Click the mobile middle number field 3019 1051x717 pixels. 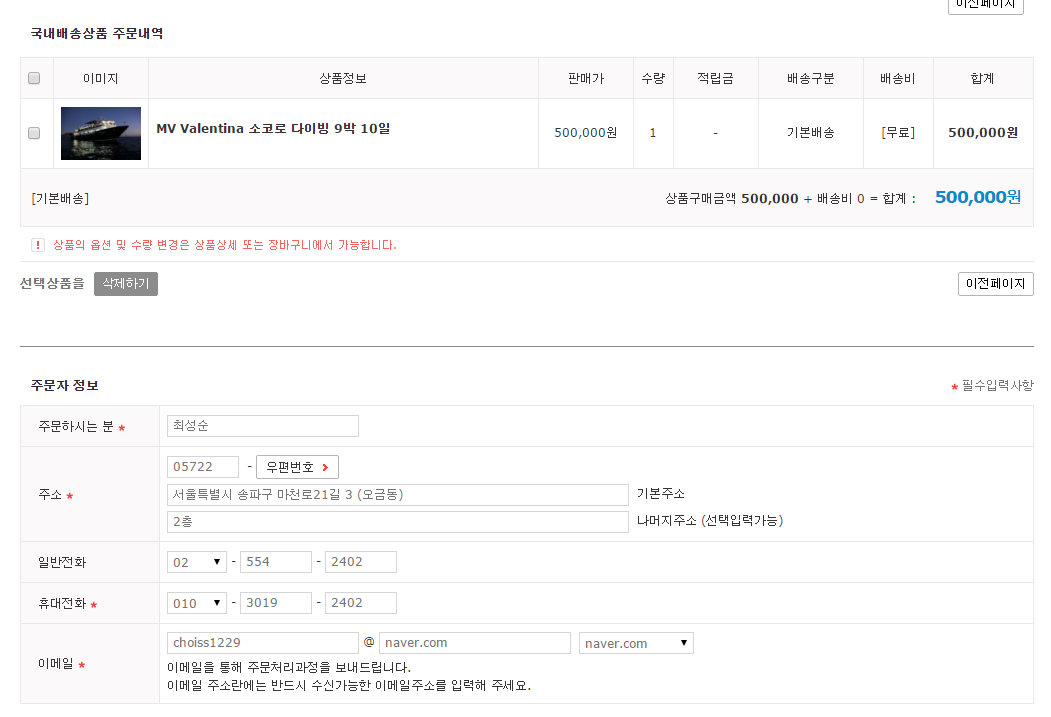276,603
